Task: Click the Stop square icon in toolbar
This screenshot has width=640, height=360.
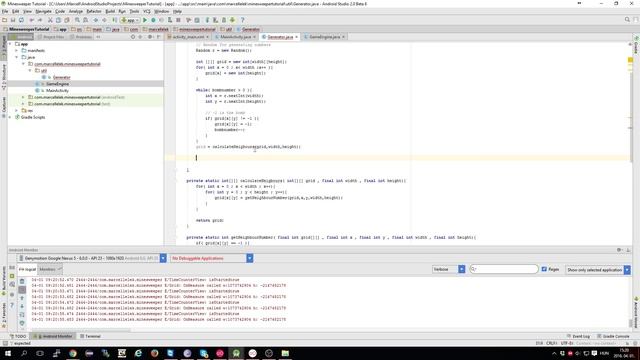Action: point(178,20)
